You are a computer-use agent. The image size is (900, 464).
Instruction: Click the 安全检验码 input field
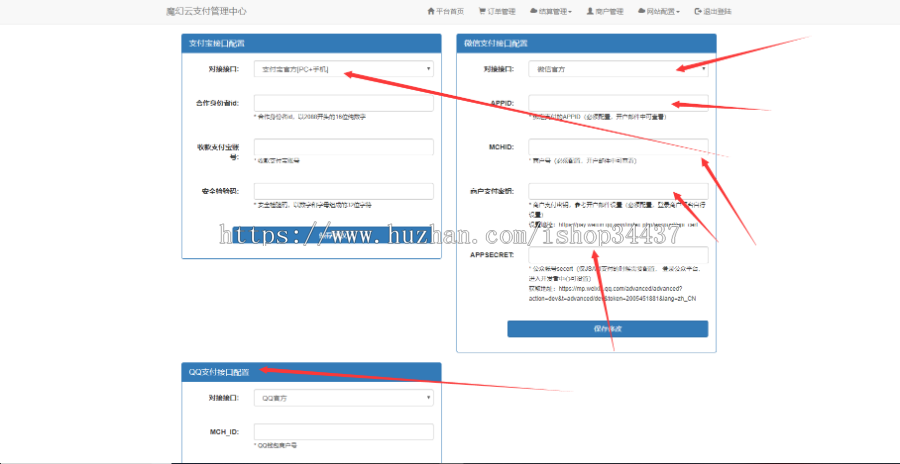(343, 191)
